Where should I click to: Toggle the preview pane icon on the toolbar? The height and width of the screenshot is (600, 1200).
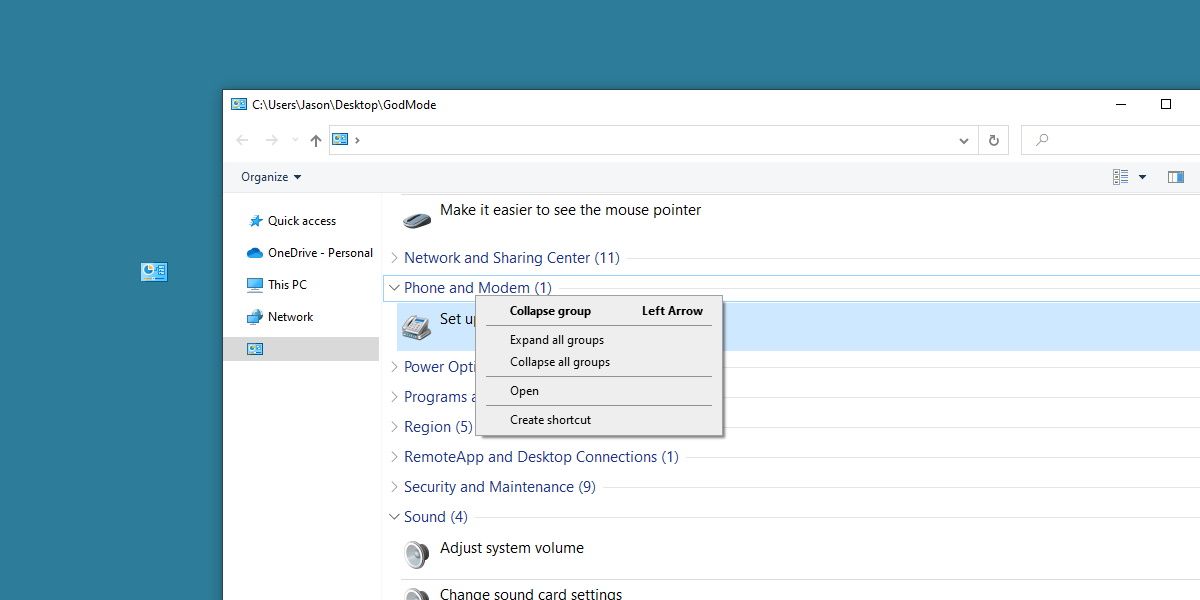click(x=1176, y=176)
